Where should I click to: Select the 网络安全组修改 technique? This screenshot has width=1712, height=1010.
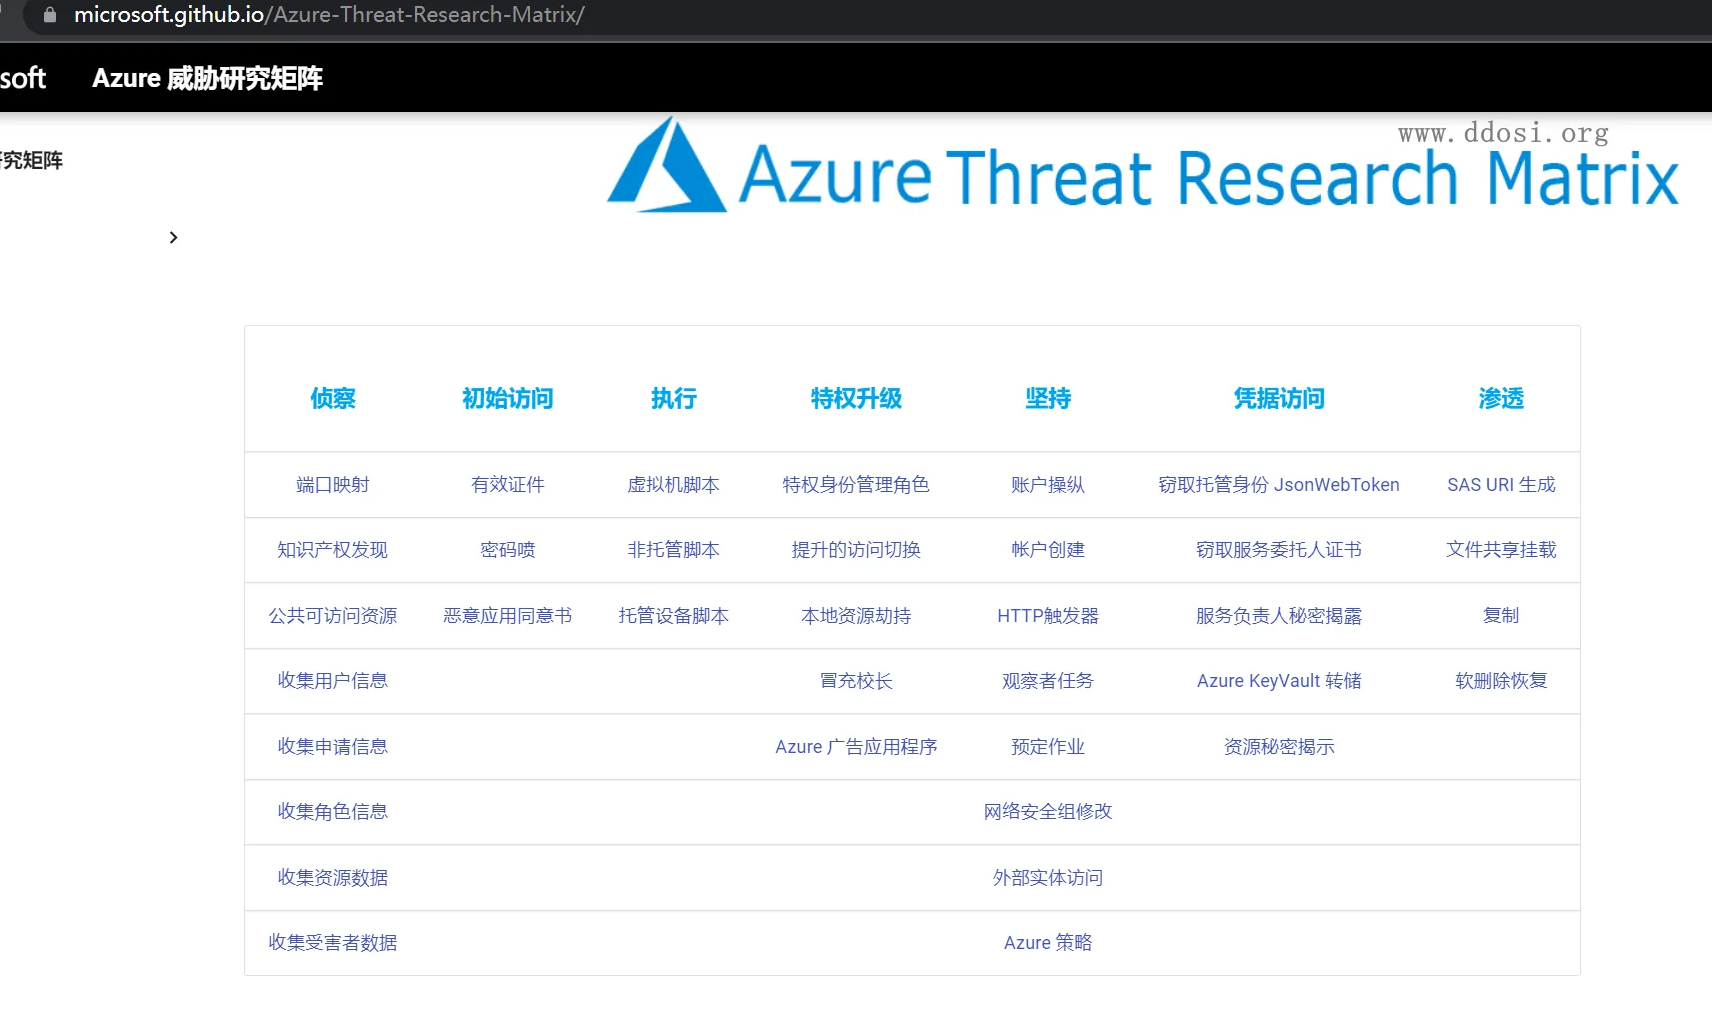[x=1048, y=812]
